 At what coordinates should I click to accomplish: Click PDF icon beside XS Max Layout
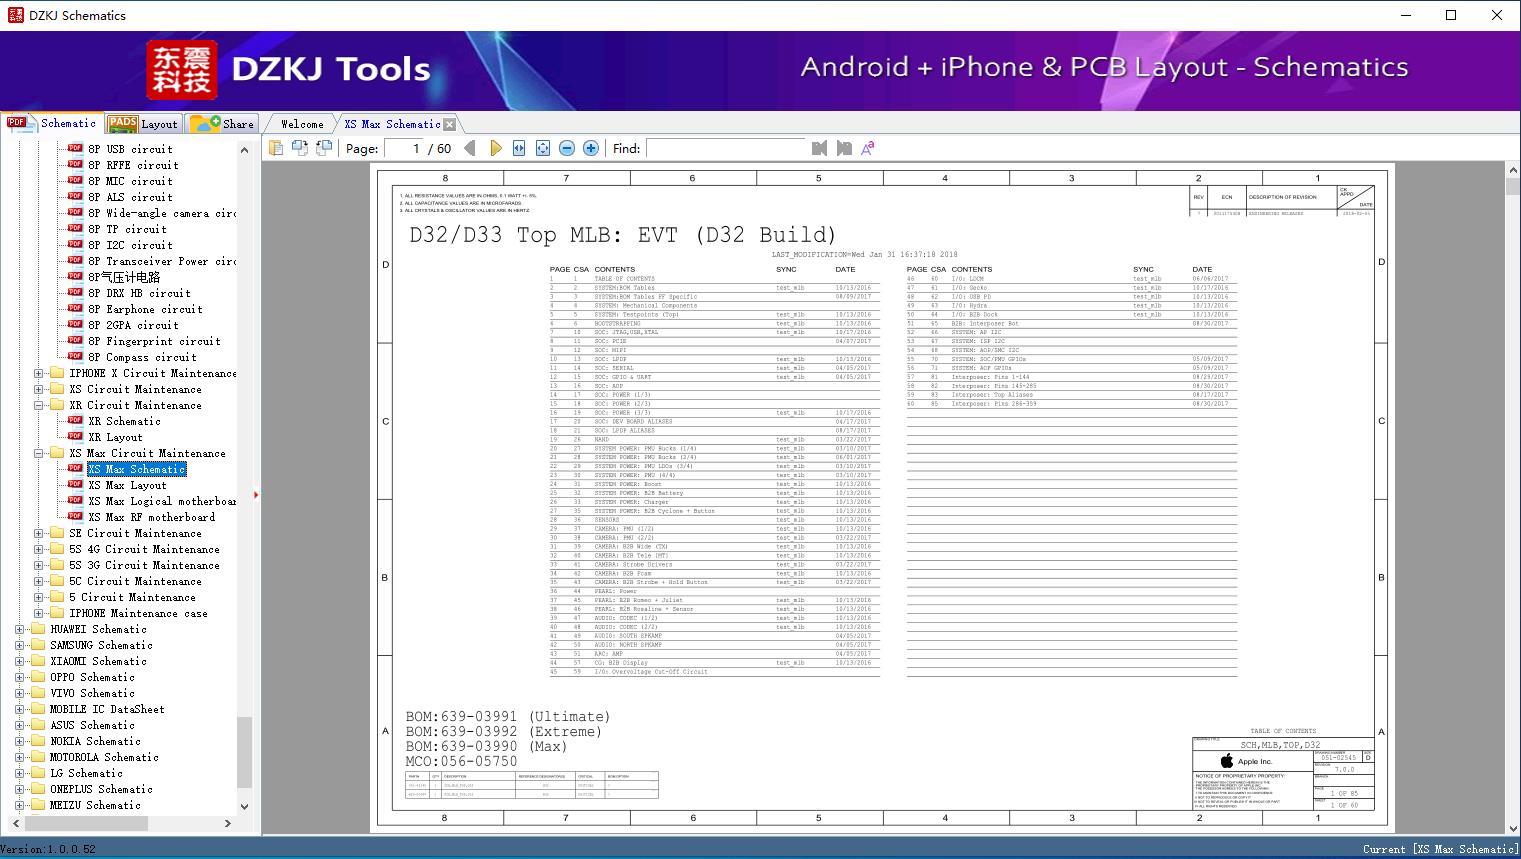pyautogui.click(x=75, y=485)
